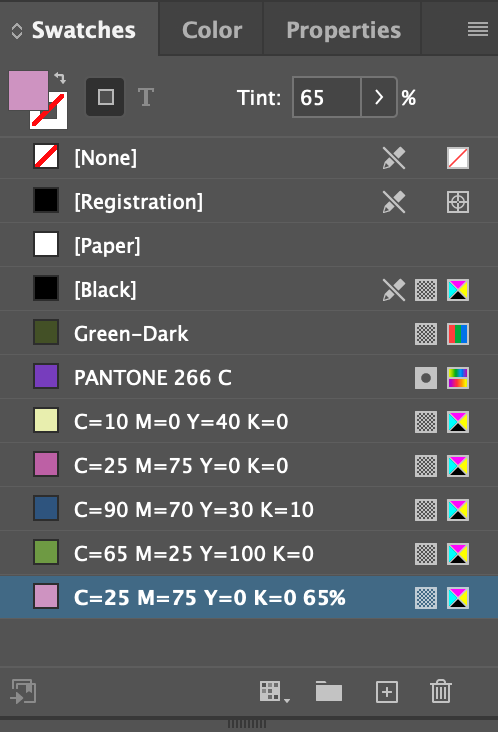Click the spot color icon for PANTONE 266 C
498x732 pixels.
click(426, 378)
